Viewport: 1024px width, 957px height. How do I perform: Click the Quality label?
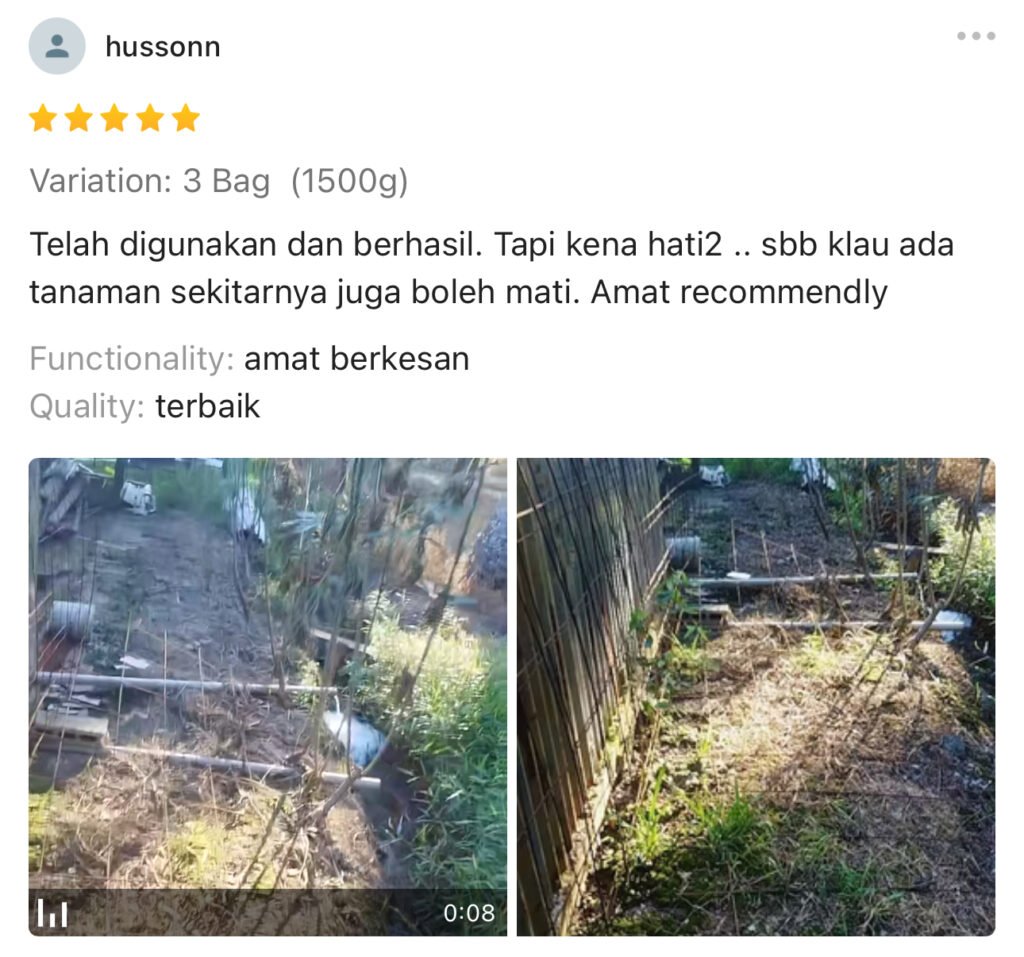pos(87,406)
